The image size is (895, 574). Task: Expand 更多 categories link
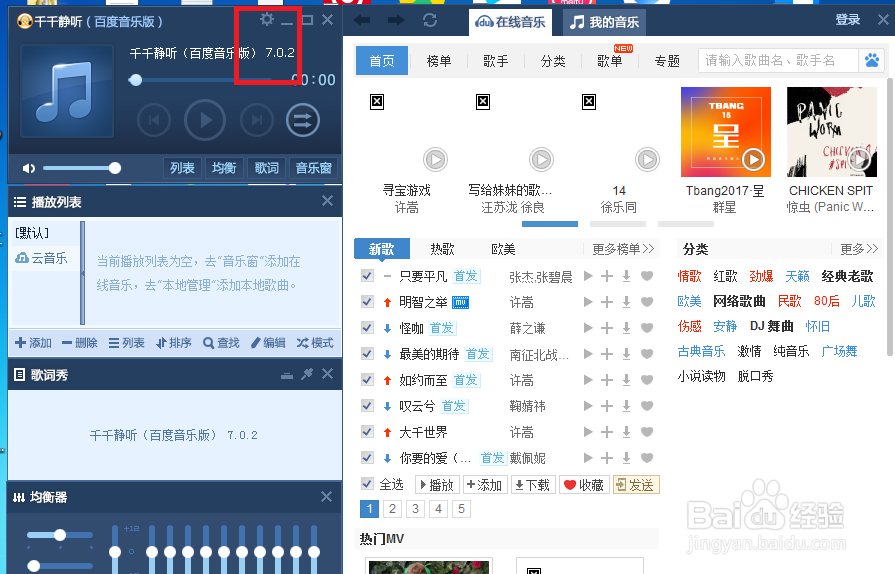tap(859, 249)
